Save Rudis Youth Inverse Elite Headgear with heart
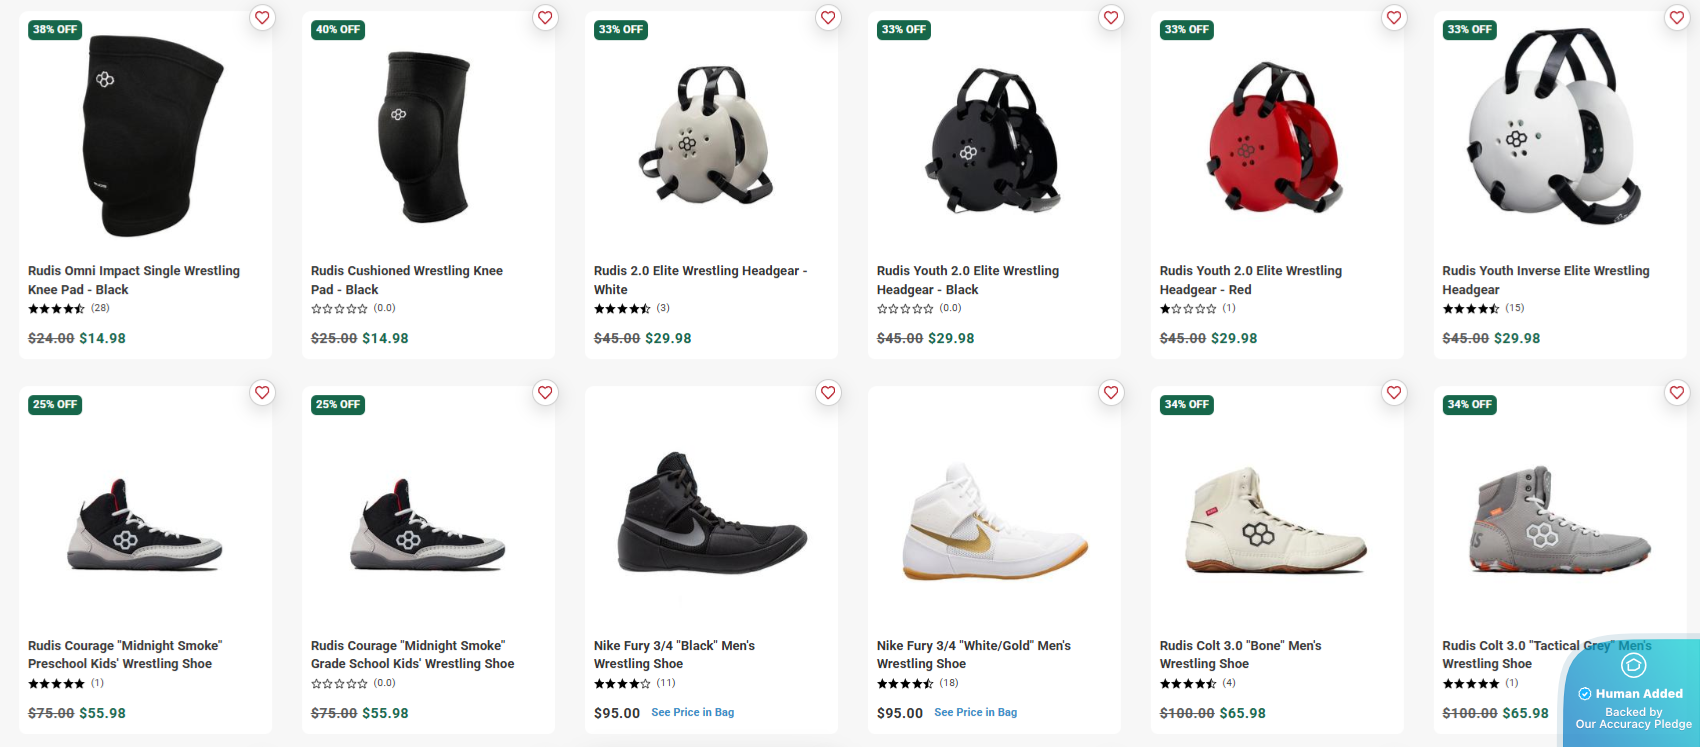The width and height of the screenshot is (1700, 747). pyautogui.click(x=1677, y=18)
